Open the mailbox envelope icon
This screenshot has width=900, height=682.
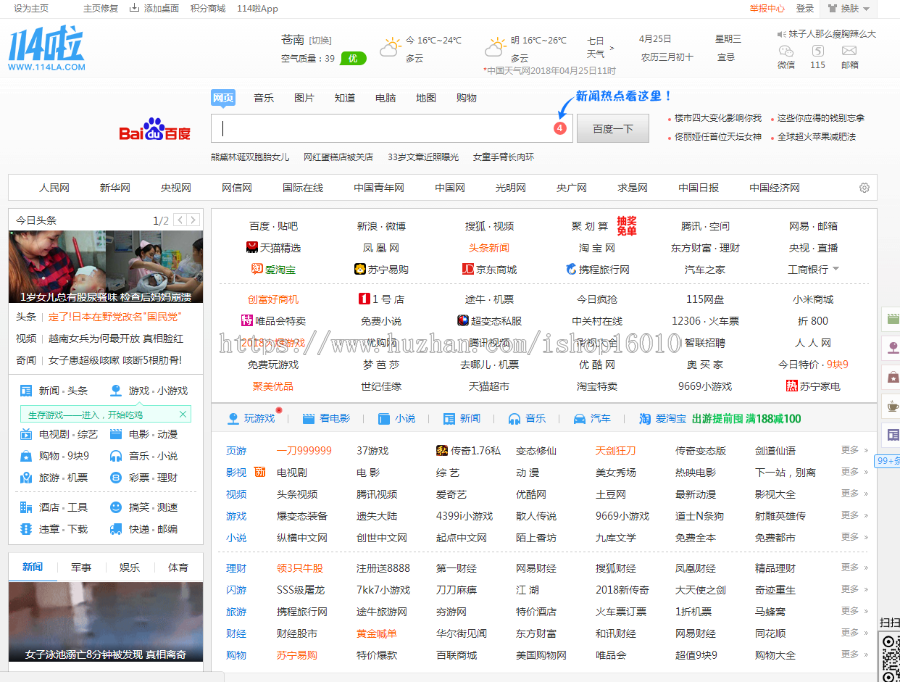[849, 51]
